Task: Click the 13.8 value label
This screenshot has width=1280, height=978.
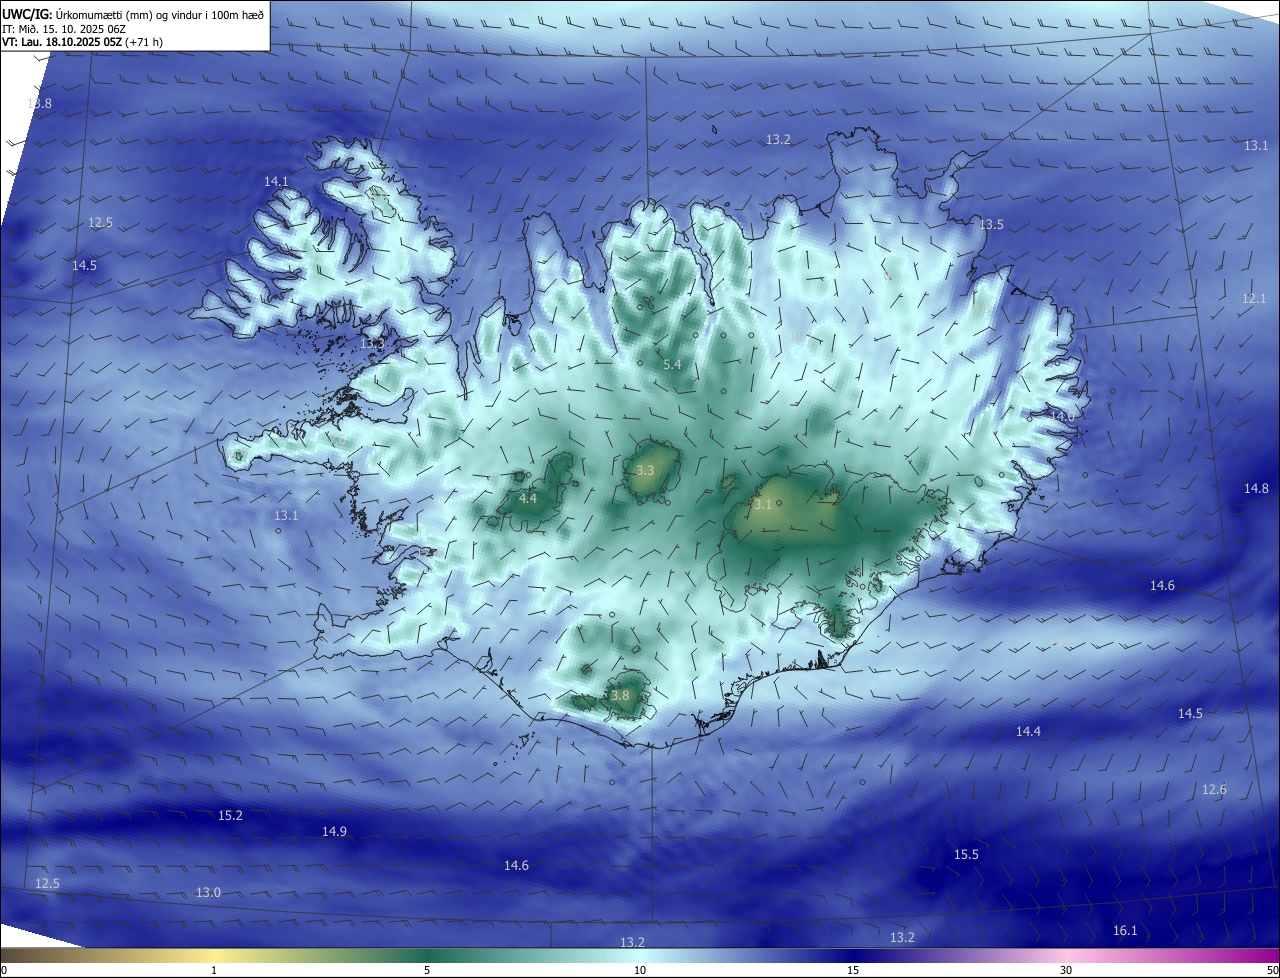Action: [x=40, y=104]
